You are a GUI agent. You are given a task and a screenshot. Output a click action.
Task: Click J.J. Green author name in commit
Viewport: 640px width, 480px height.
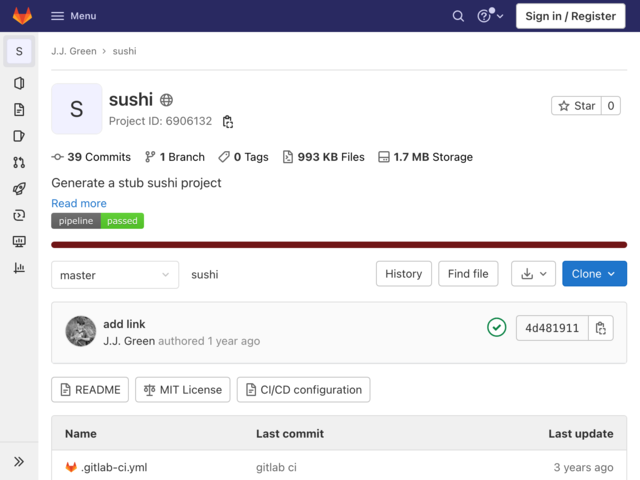[x=129, y=341]
